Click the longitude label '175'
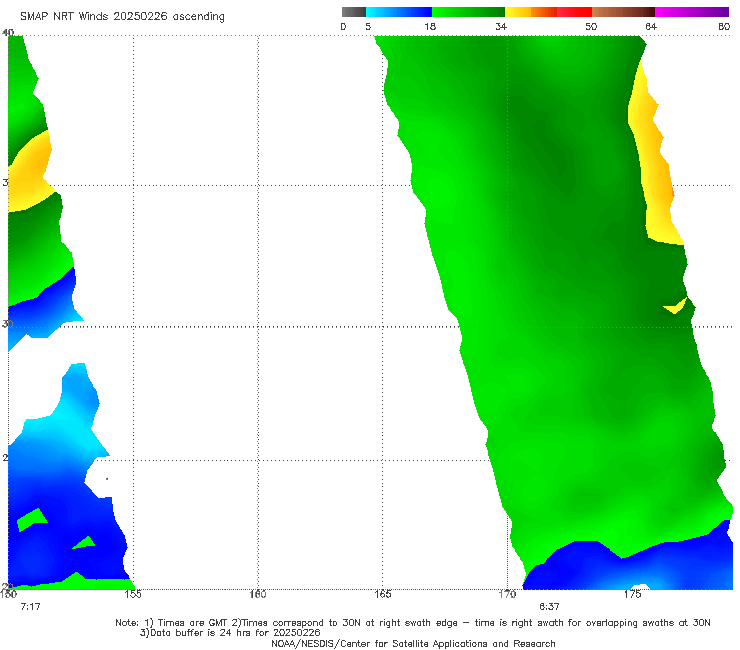 [x=632, y=594]
